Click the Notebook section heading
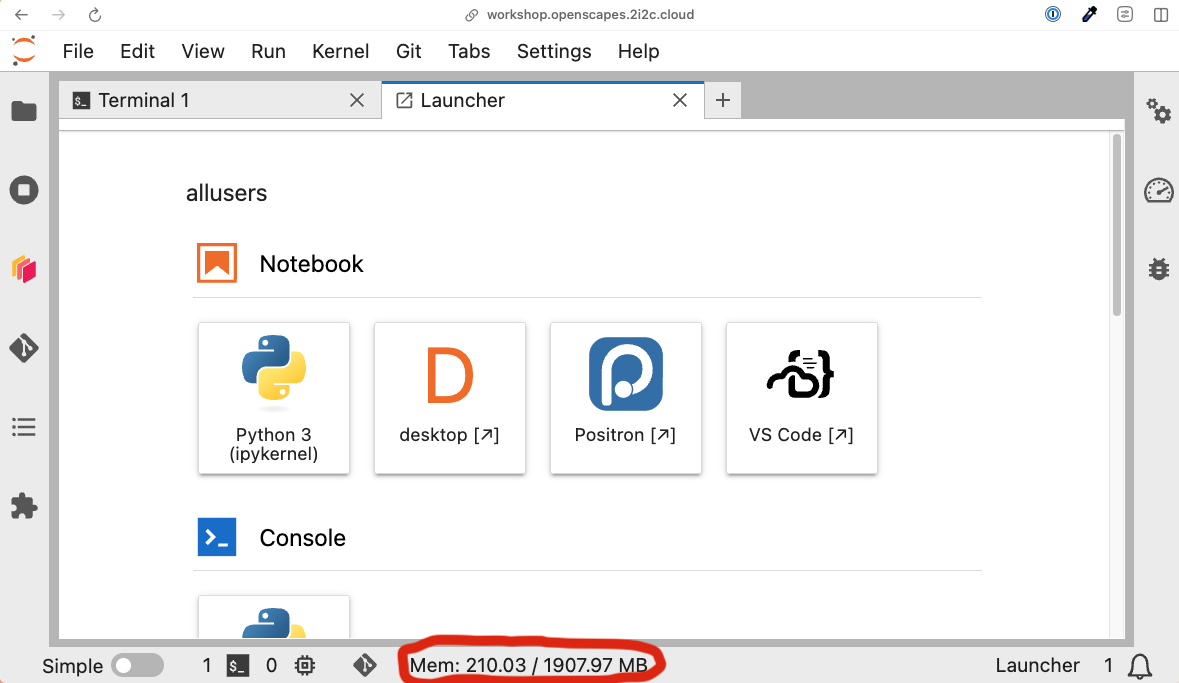The image size is (1179, 683). (x=311, y=264)
